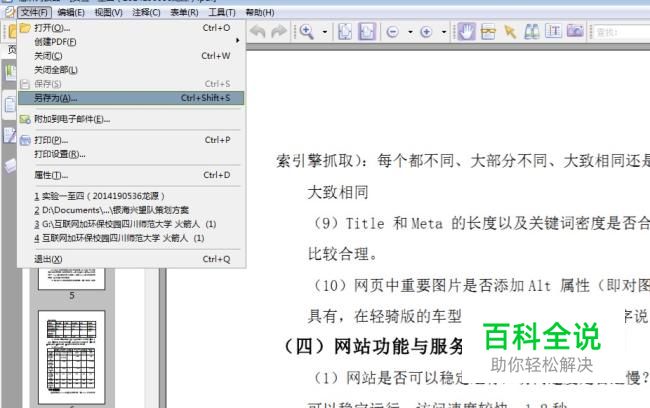
Task: Click the snapshot camera icon
Action: coord(575,31)
